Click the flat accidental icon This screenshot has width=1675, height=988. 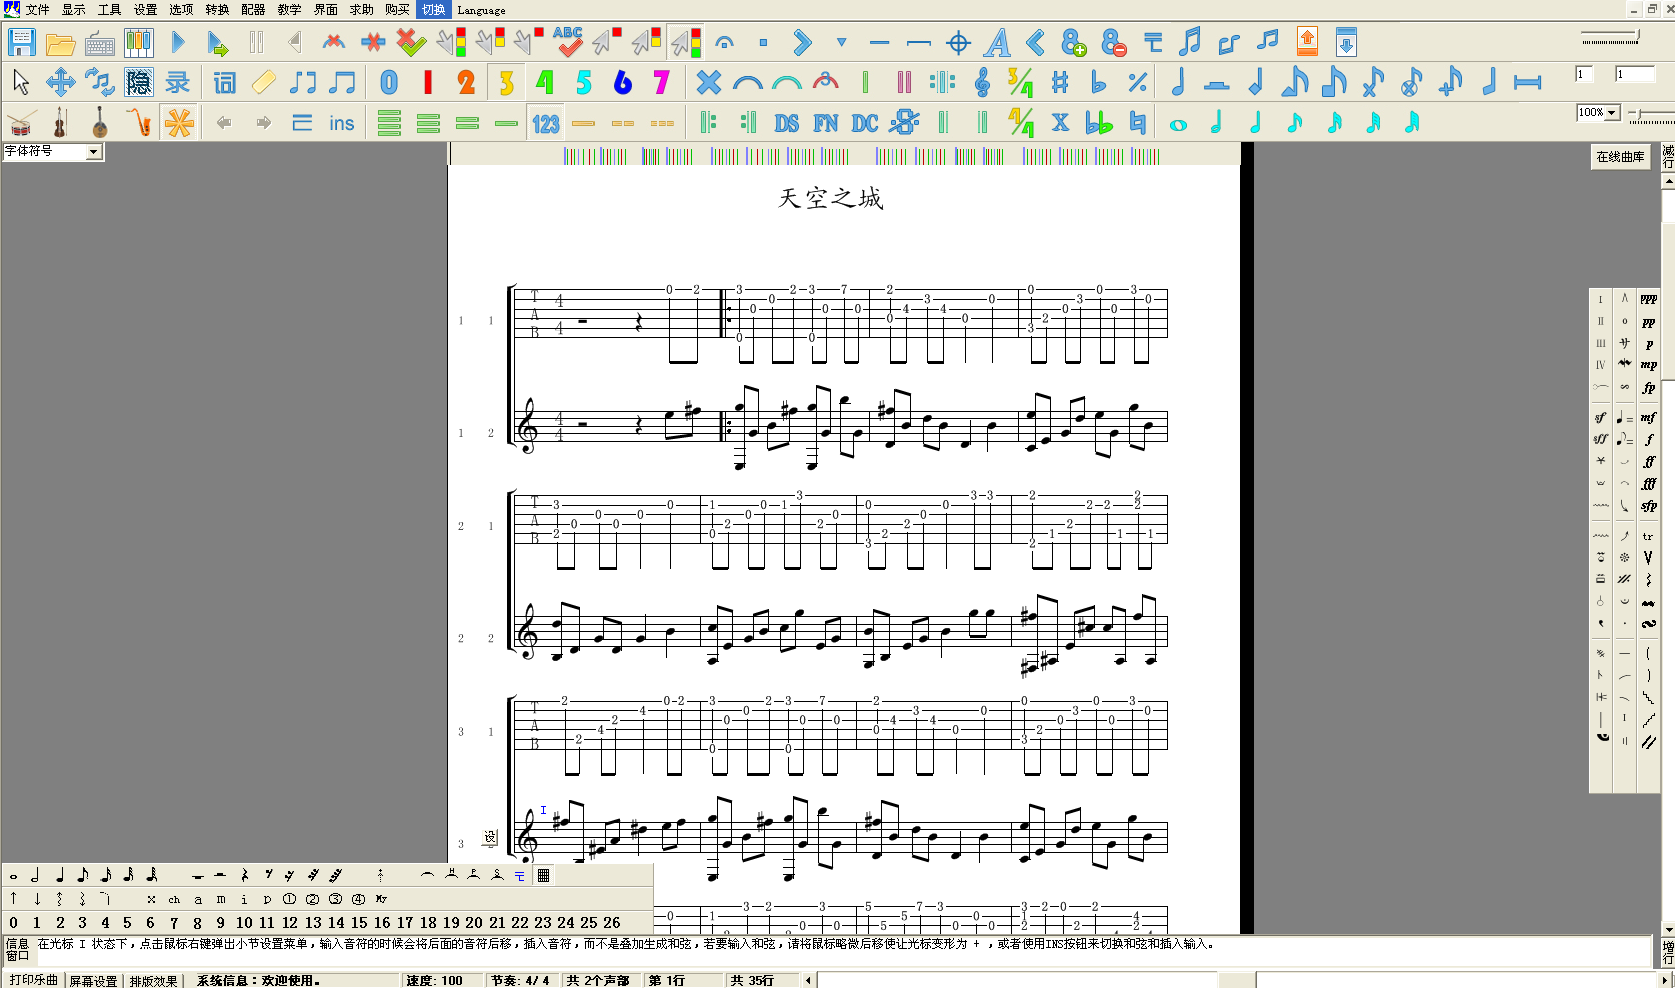pos(1099,82)
